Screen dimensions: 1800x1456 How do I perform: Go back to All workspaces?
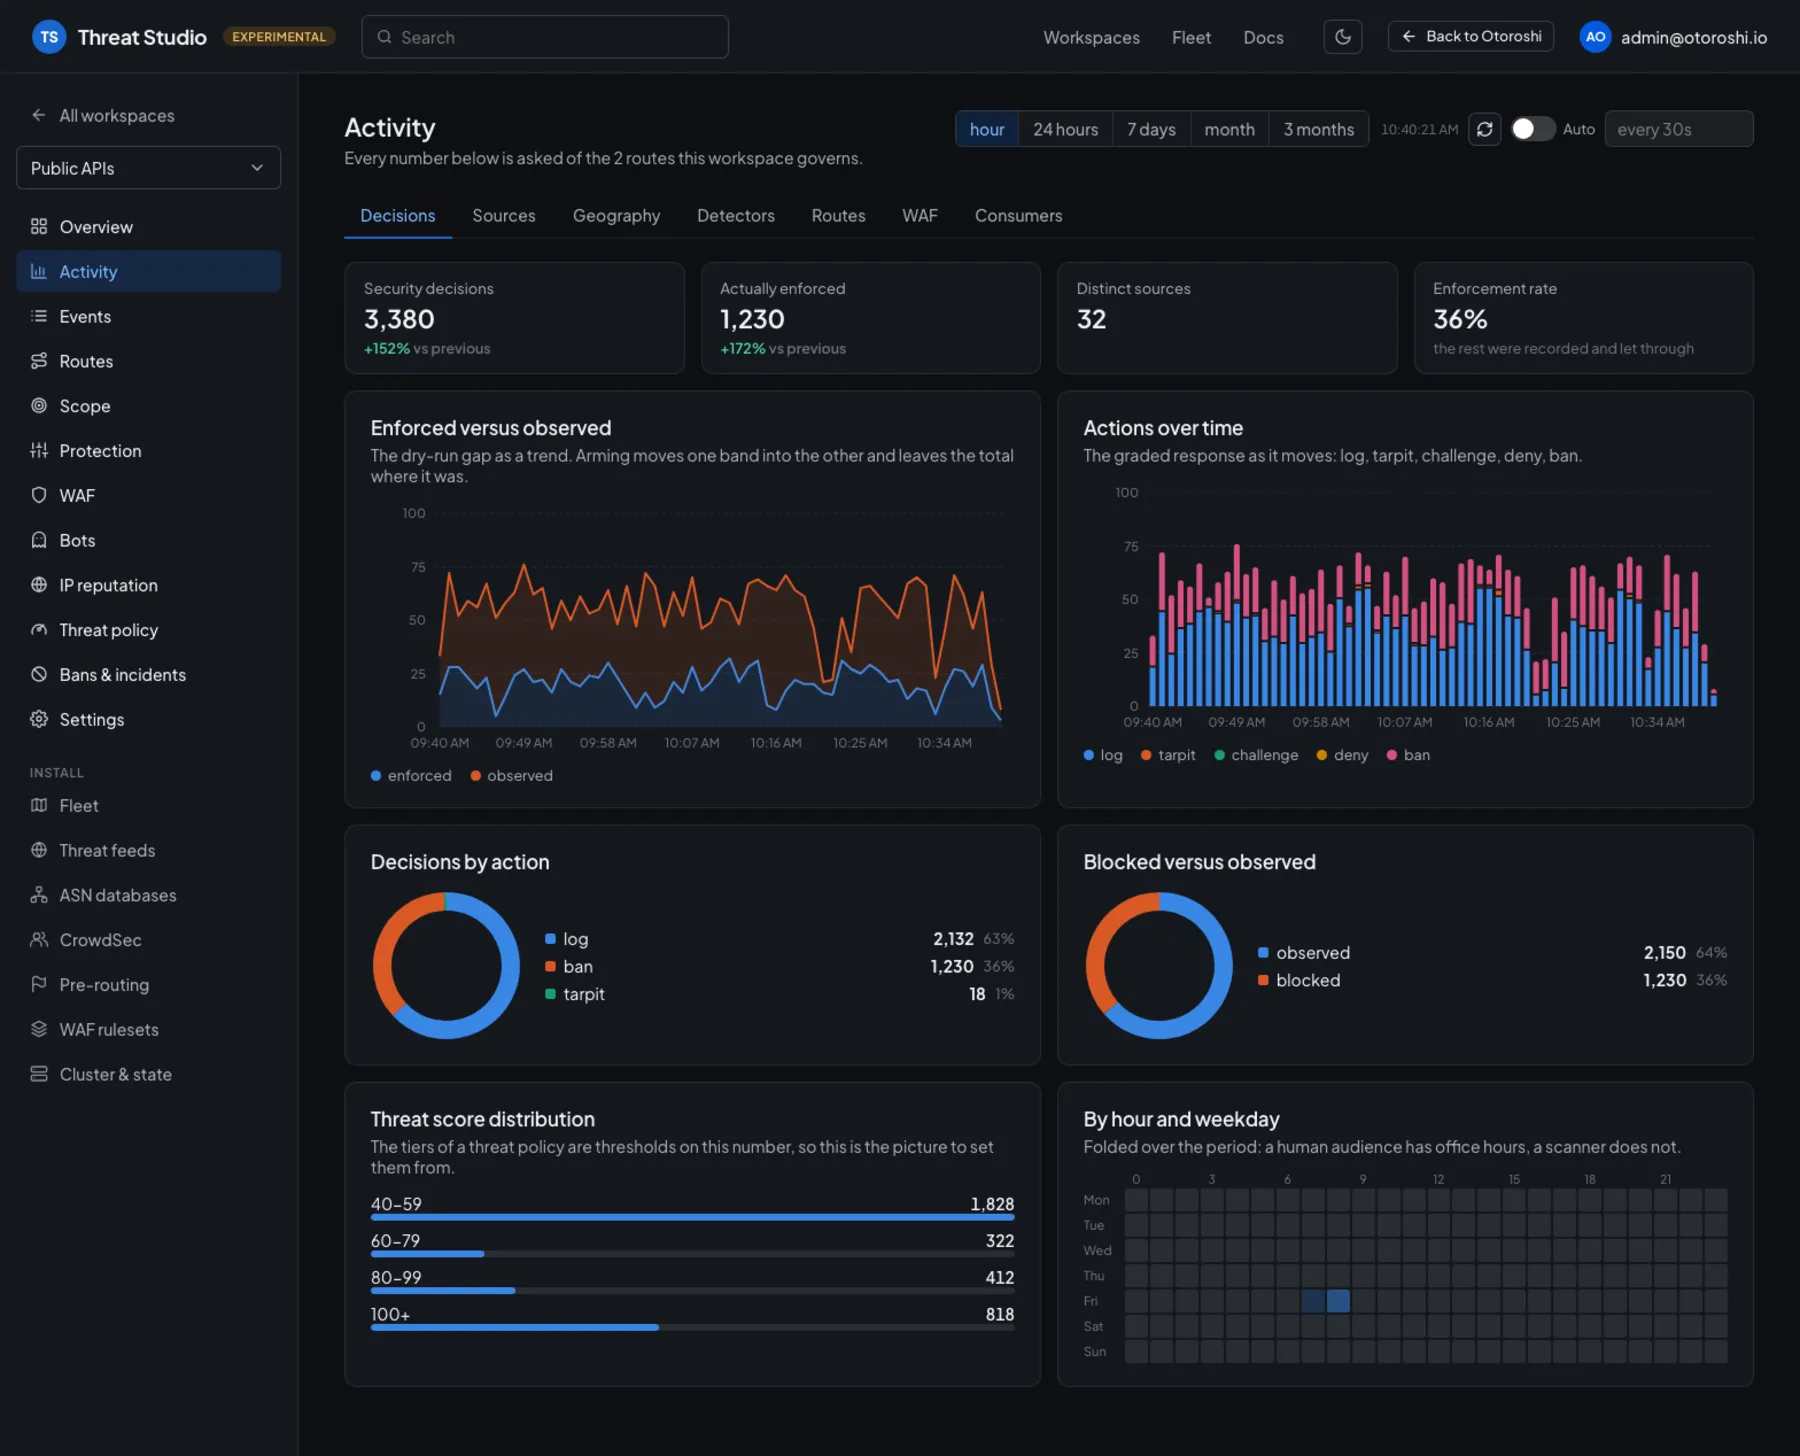click(103, 115)
